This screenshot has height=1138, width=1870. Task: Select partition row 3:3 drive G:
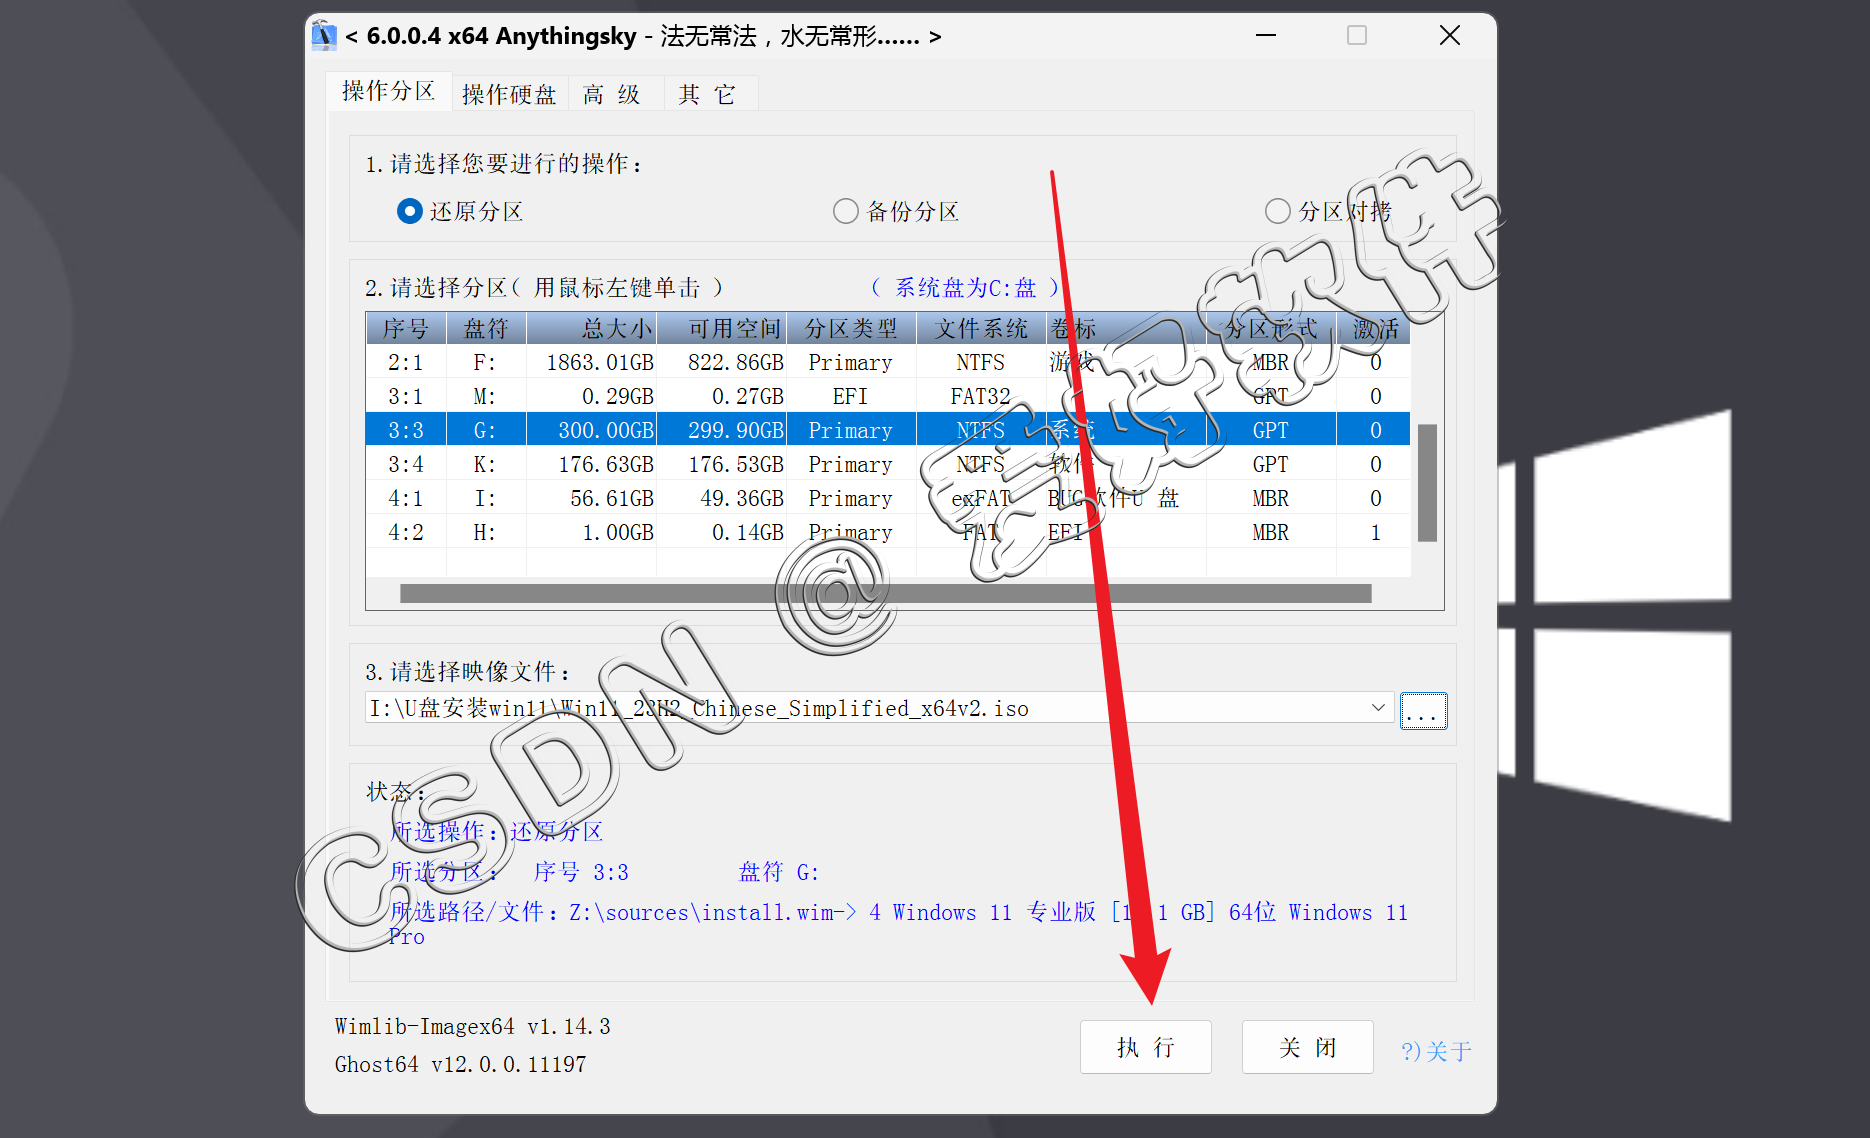pos(887,430)
